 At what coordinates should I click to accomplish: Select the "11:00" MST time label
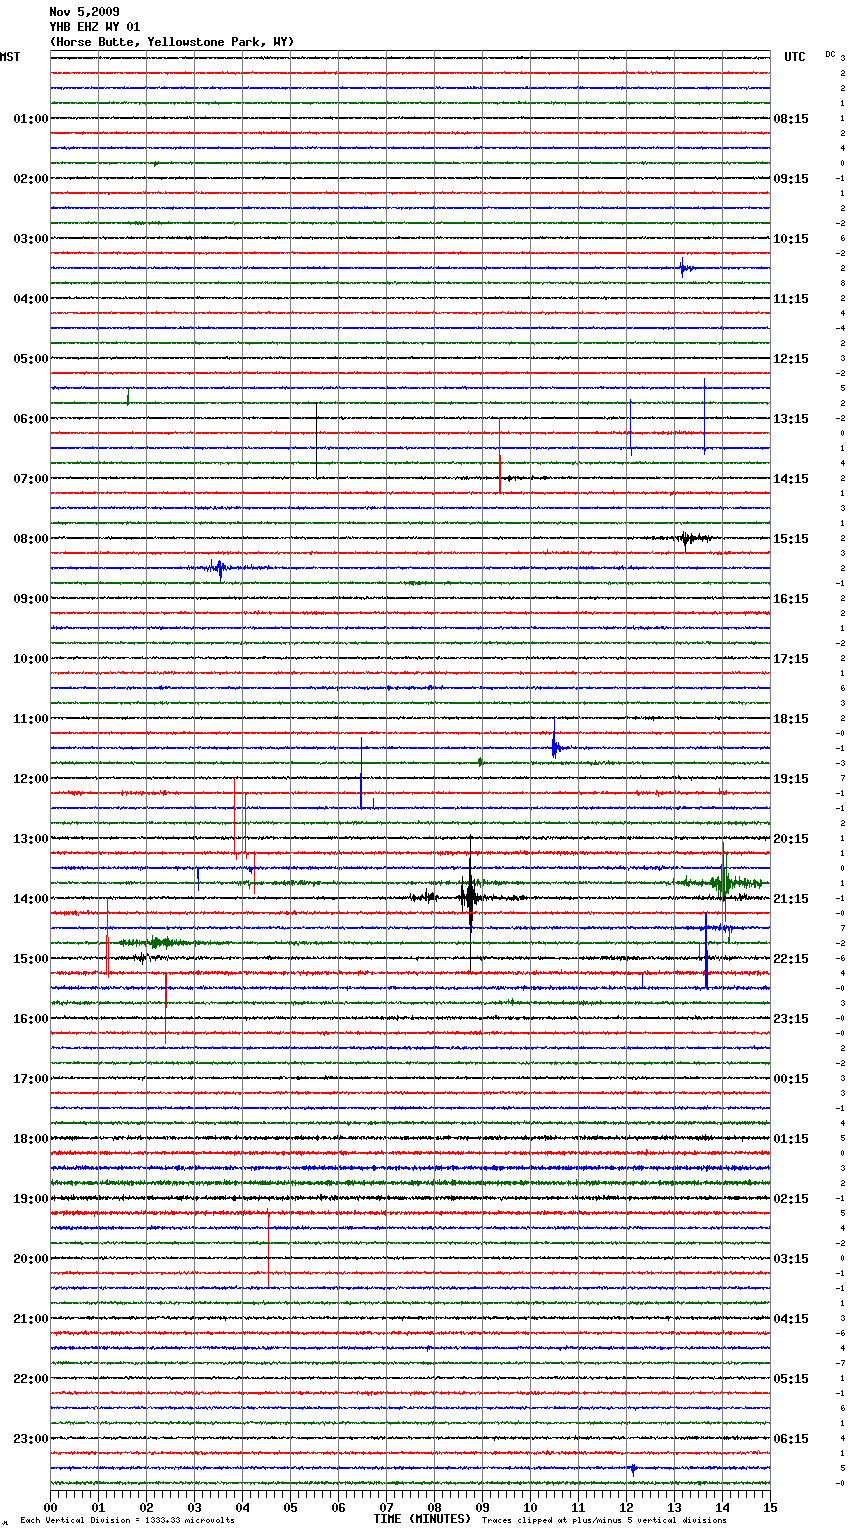point(31,719)
